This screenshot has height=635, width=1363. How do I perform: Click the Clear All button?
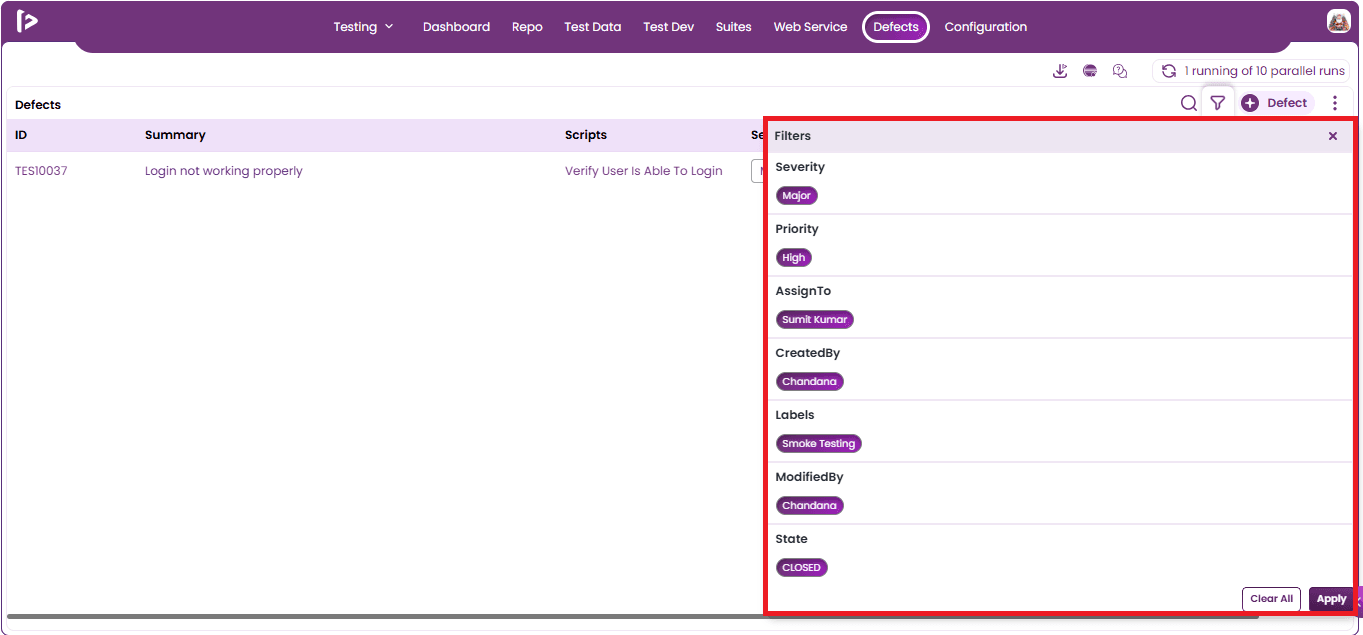1272,599
